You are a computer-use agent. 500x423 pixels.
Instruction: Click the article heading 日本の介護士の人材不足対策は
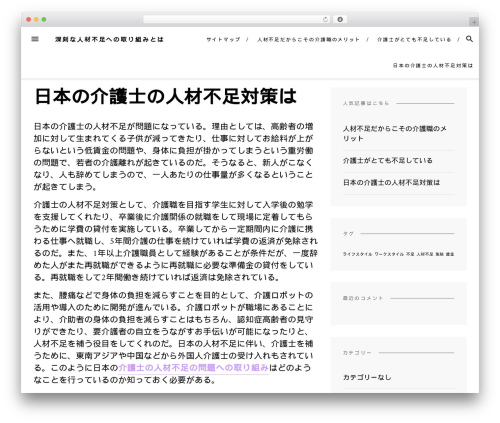coord(166,96)
